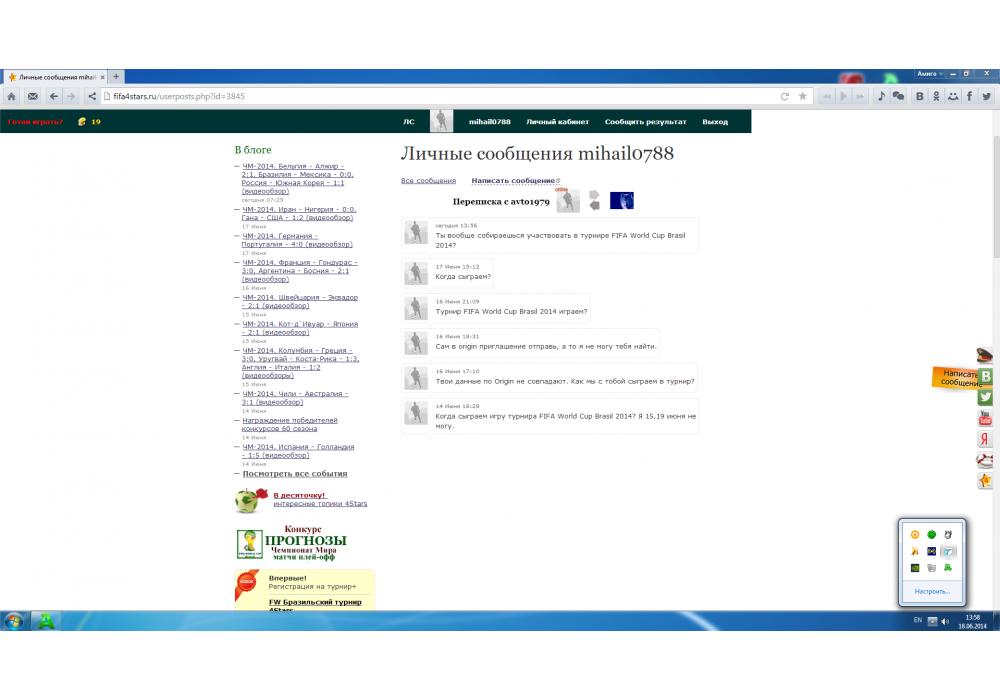Click the Выход logout link
1000x700 pixels.
[x=715, y=122]
